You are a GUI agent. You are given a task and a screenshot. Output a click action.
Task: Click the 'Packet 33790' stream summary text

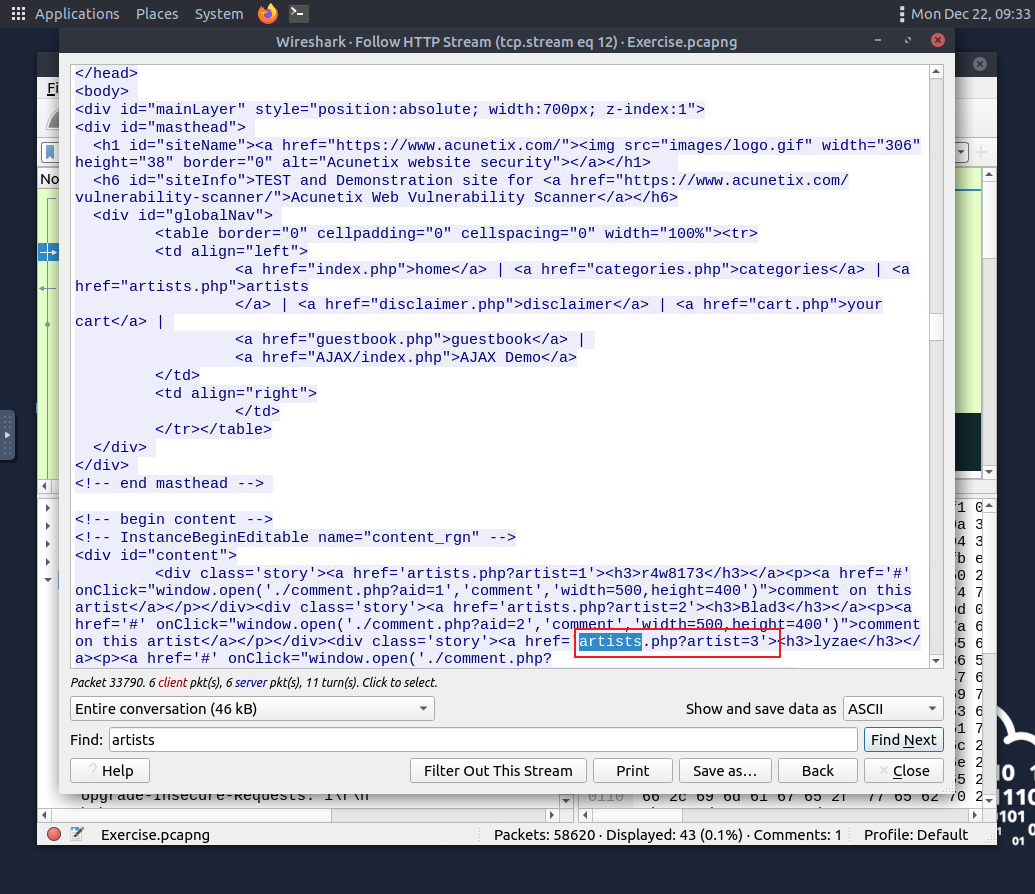[x=254, y=682]
